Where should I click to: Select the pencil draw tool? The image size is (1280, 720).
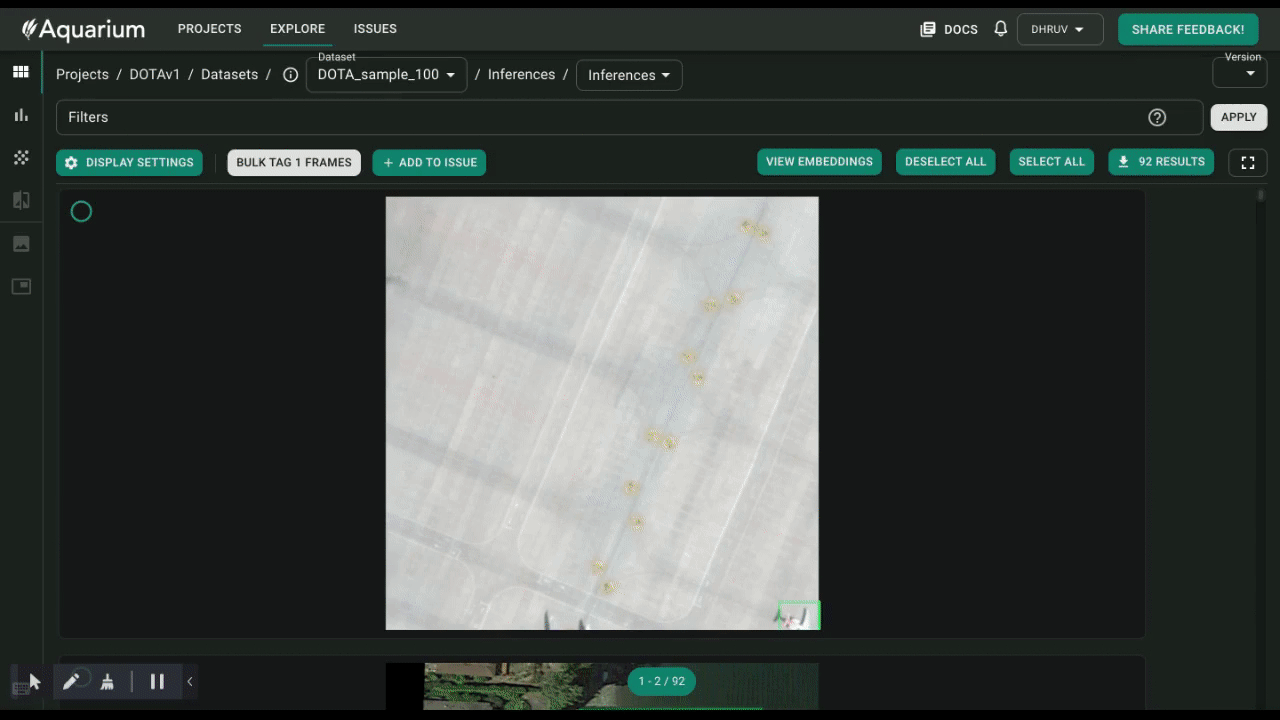[x=71, y=682]
